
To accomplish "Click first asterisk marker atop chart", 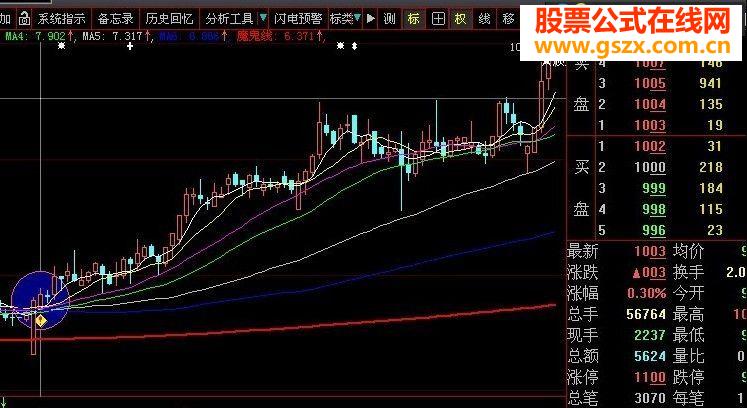I will coord(61,46).
